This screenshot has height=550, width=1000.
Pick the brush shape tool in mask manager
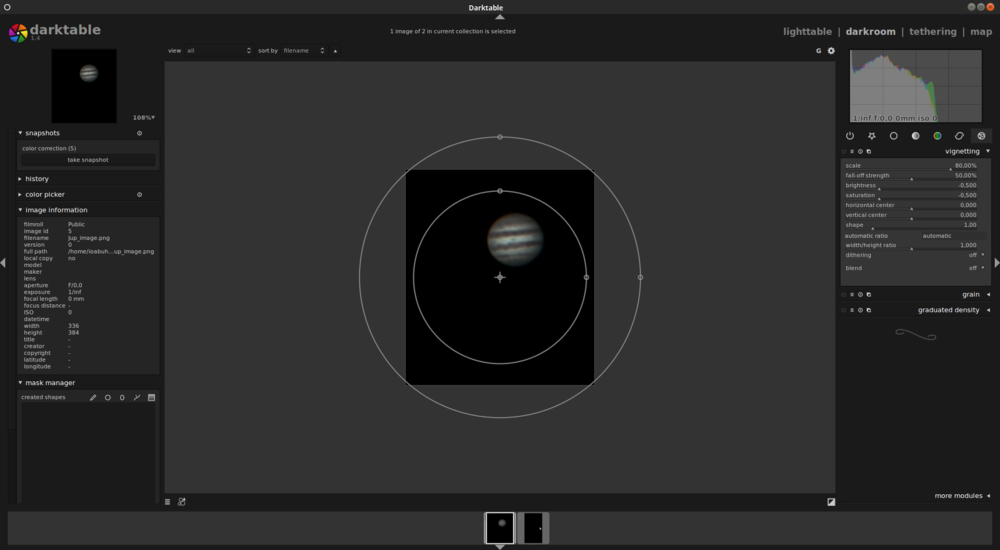tap(93, 398)
